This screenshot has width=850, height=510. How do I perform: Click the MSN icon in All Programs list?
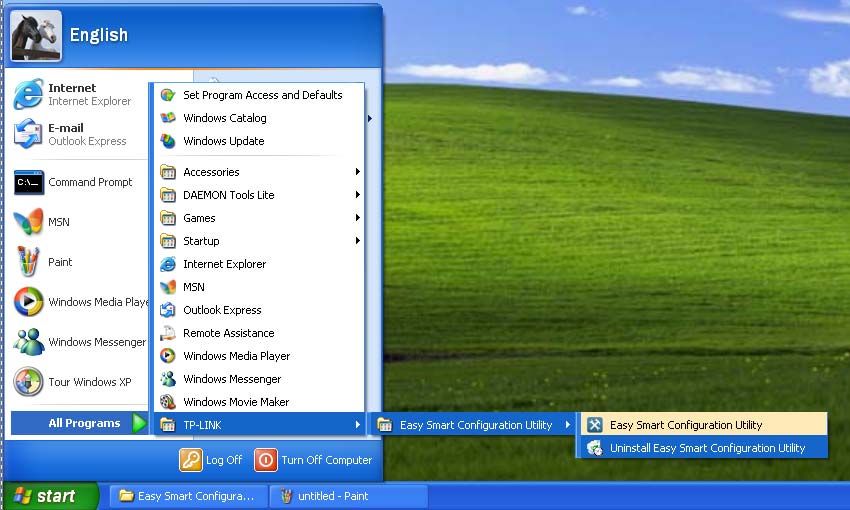[168, 287]
